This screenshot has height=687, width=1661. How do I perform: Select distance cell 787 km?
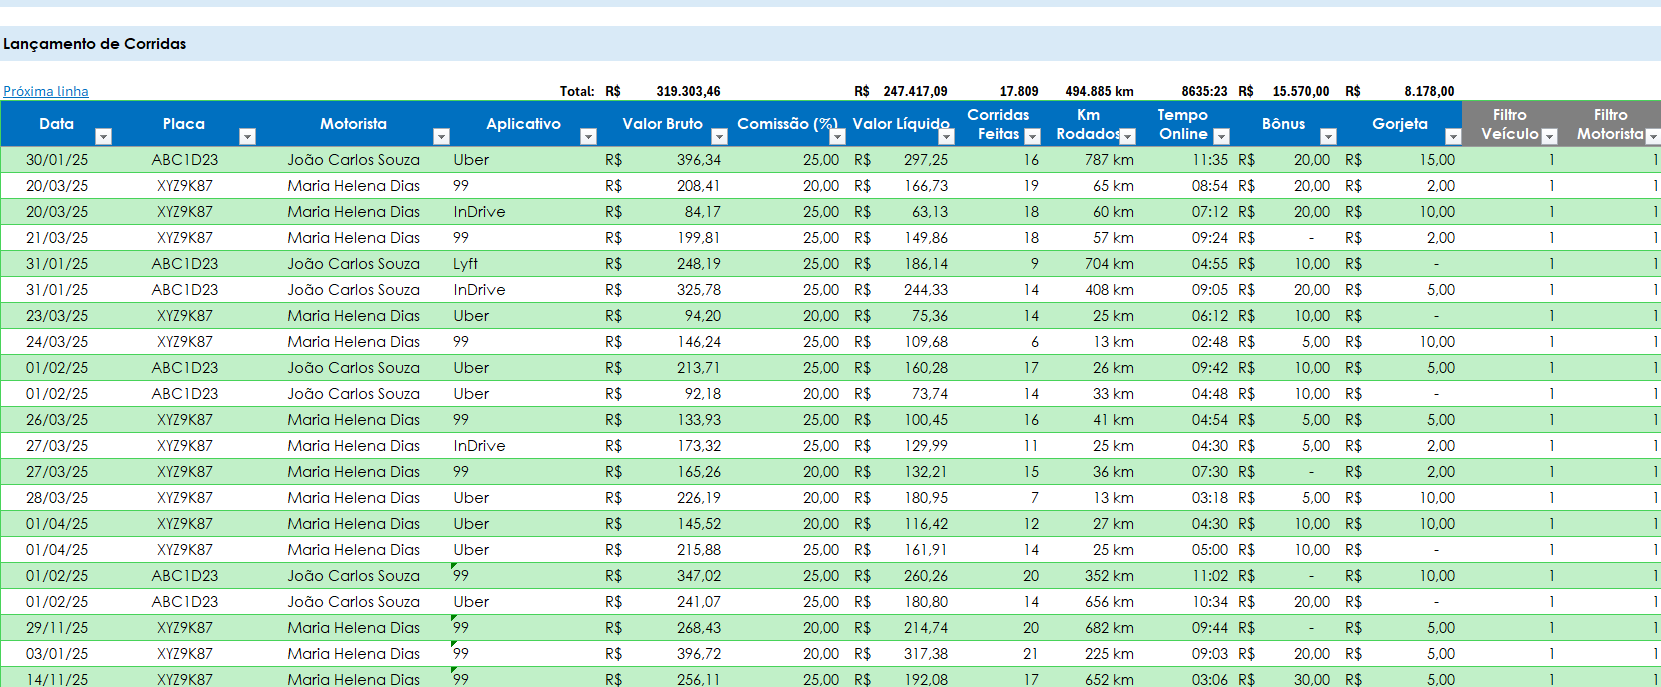1109,160
